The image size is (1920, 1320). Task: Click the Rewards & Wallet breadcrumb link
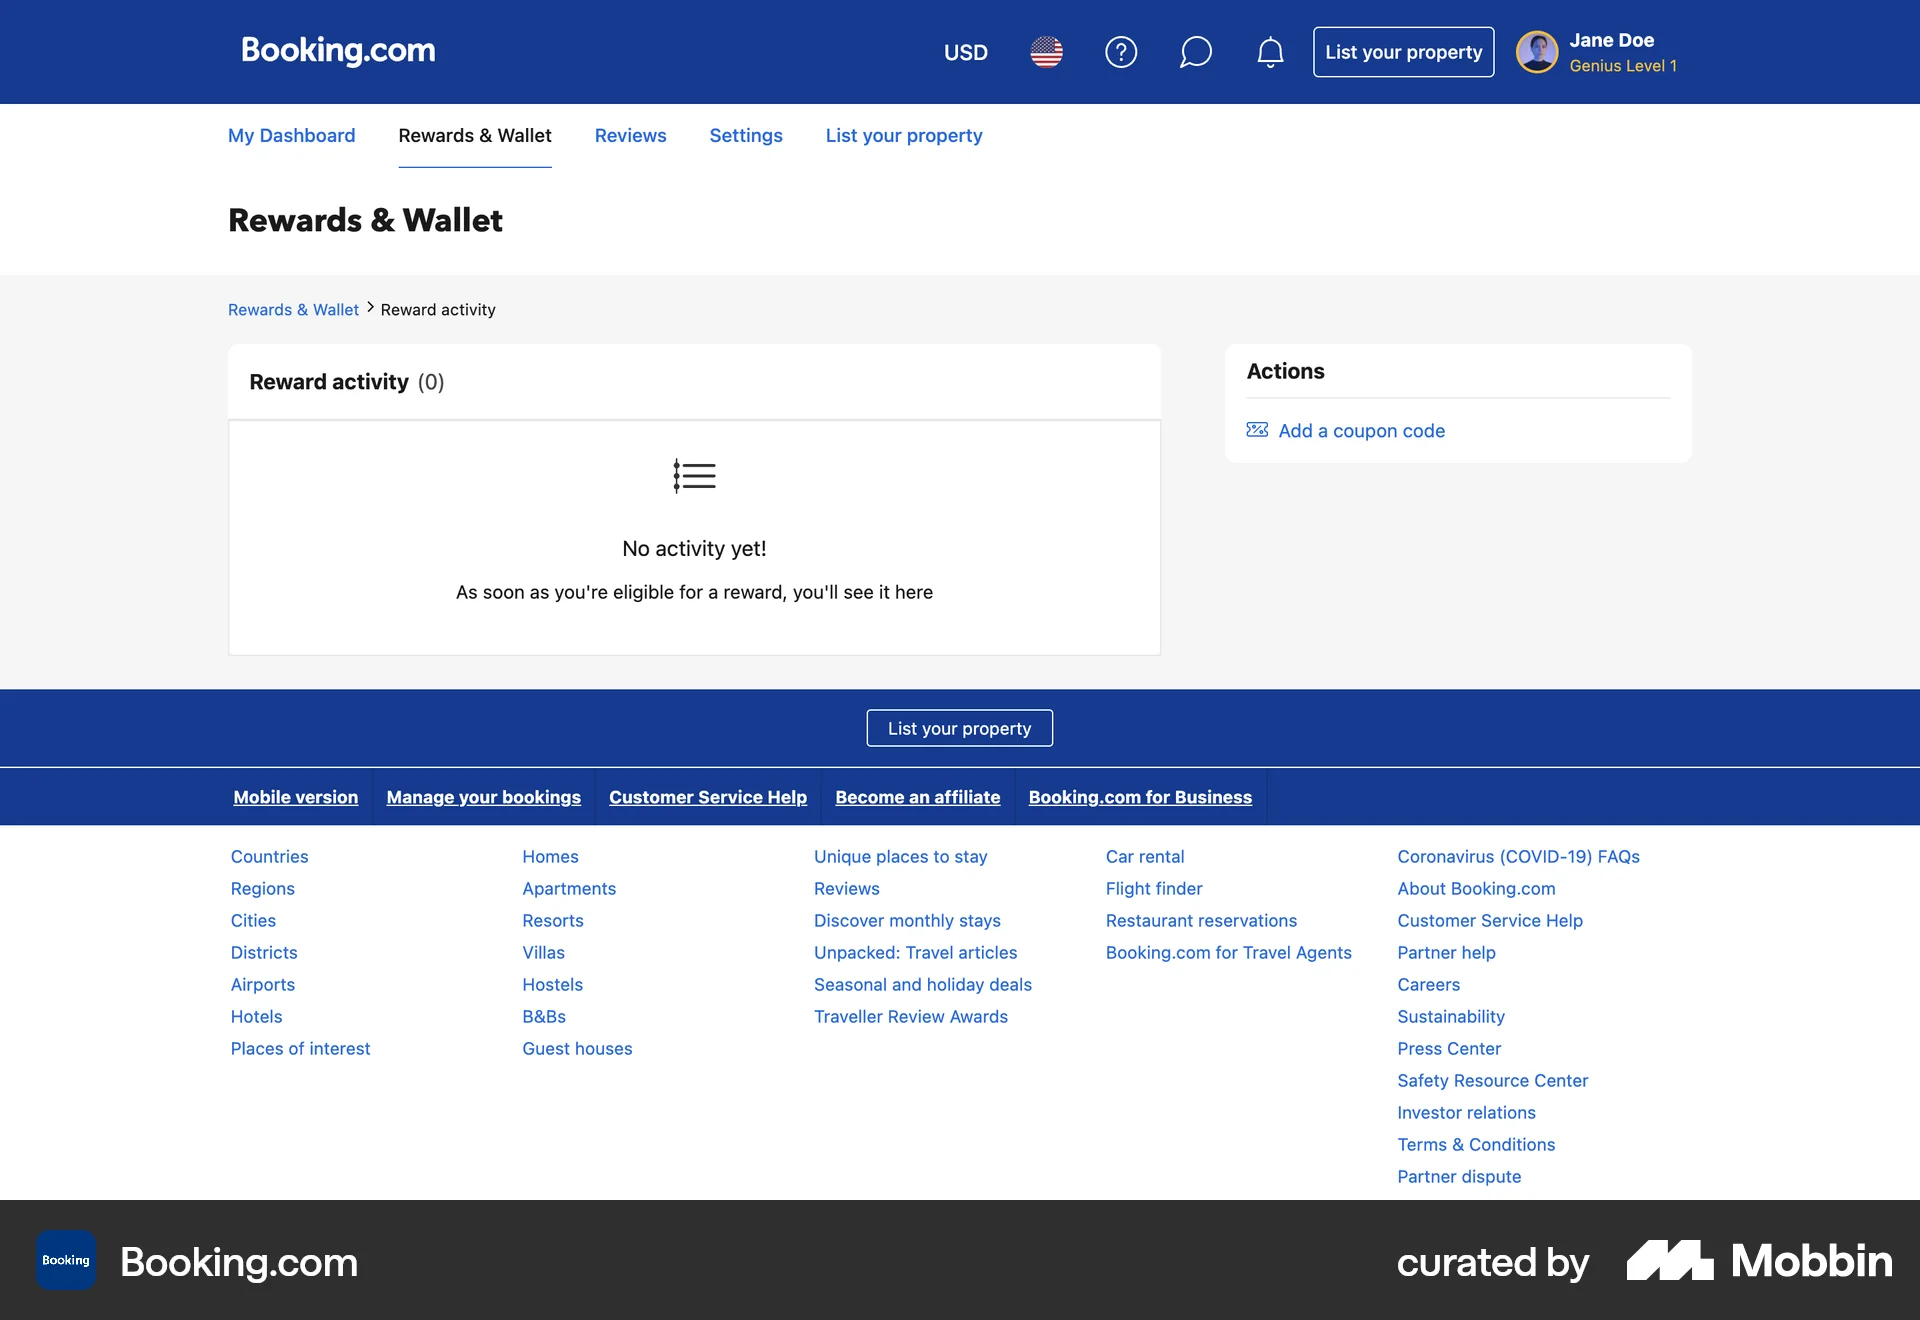click(x=292, y=309)
